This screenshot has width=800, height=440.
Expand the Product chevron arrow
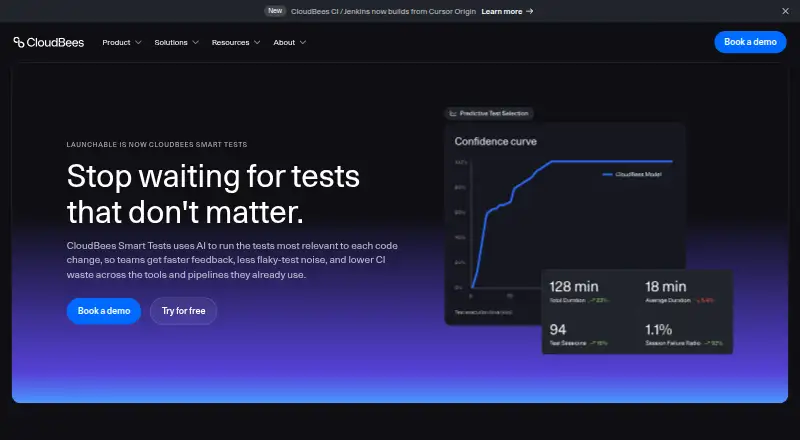138,42
